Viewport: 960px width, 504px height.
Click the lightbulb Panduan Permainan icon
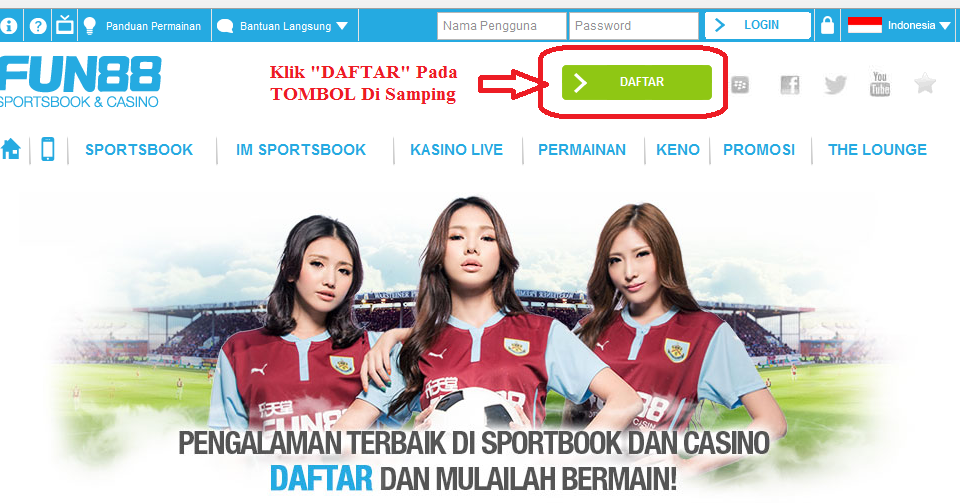(x=90, y=26)
